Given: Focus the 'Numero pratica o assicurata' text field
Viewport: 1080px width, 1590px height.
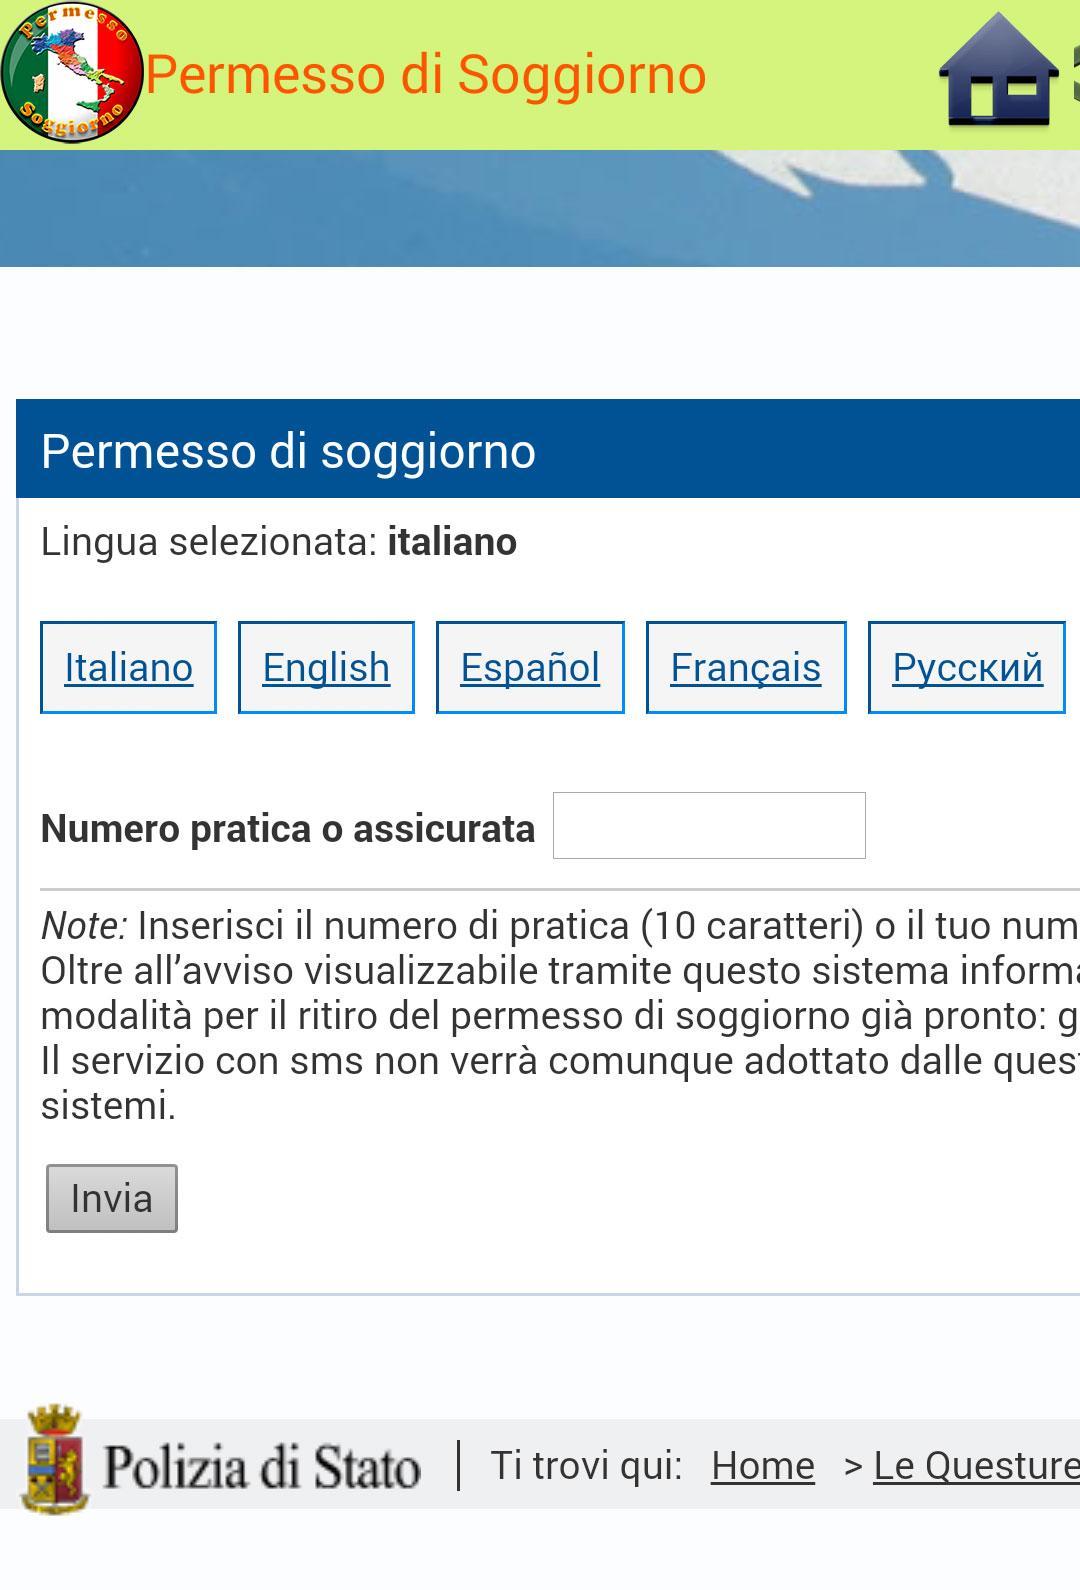Looking at the screenshot, I should tap(709, 825).
